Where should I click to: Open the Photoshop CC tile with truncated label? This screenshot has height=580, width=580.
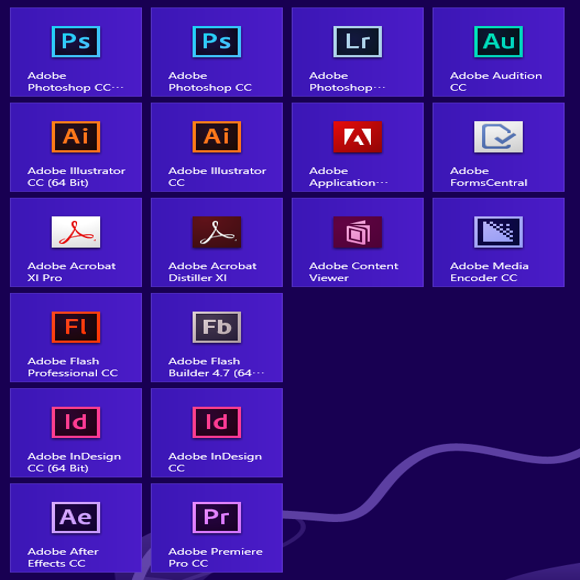[x=76, y=52]
